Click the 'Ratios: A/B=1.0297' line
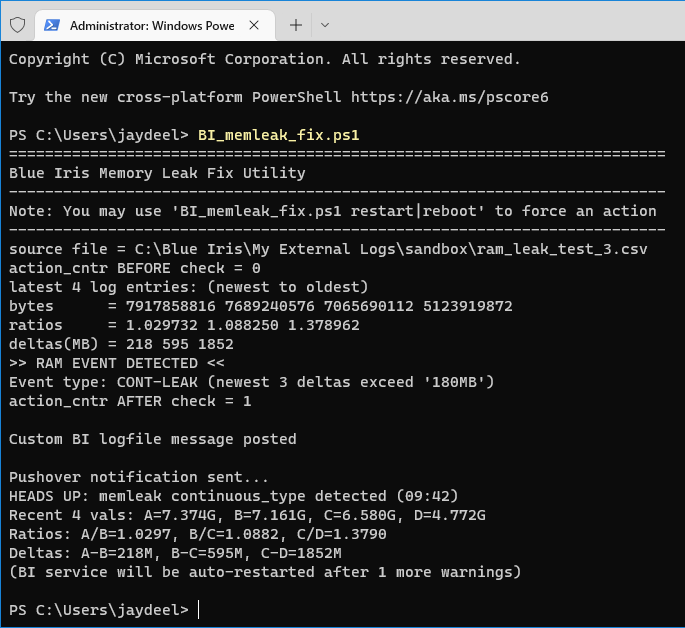685x628 pixels. coord(197,534)
